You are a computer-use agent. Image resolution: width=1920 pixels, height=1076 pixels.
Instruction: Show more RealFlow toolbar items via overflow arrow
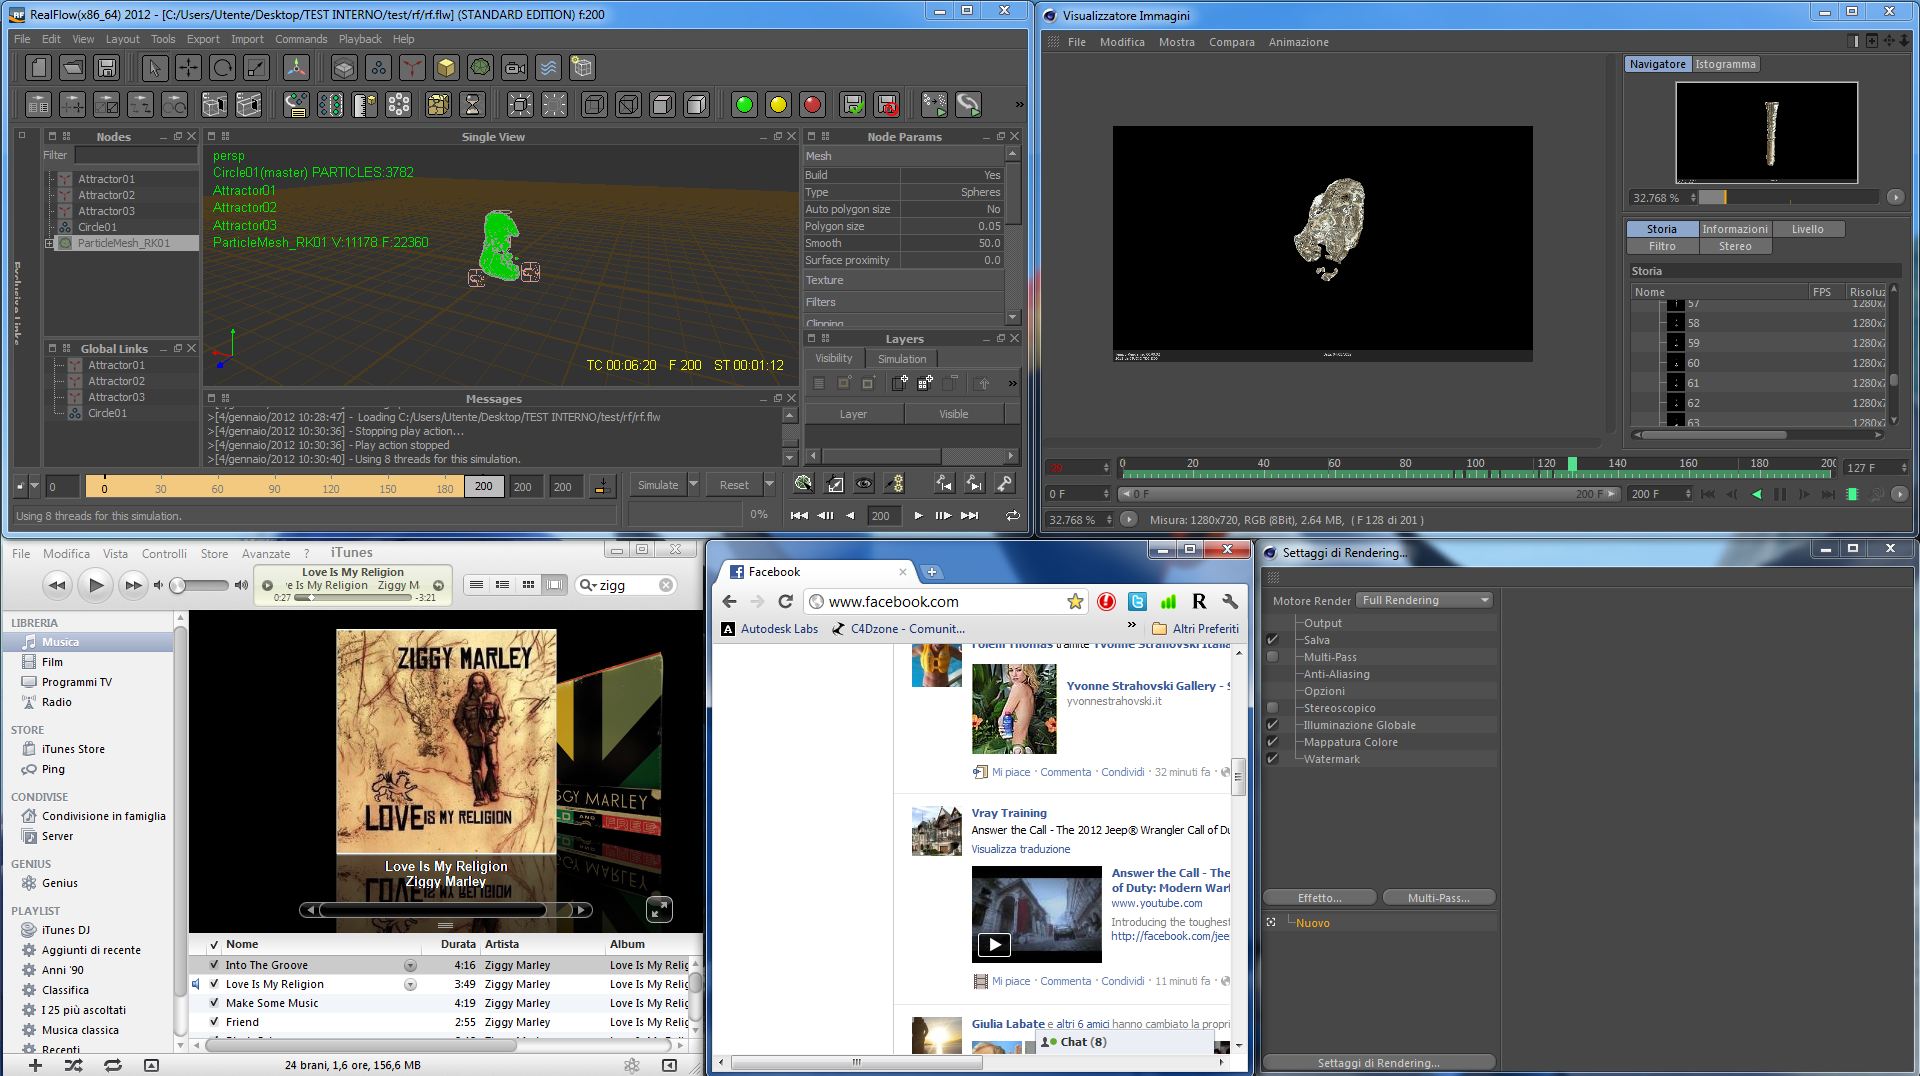tap(1018, 104)
